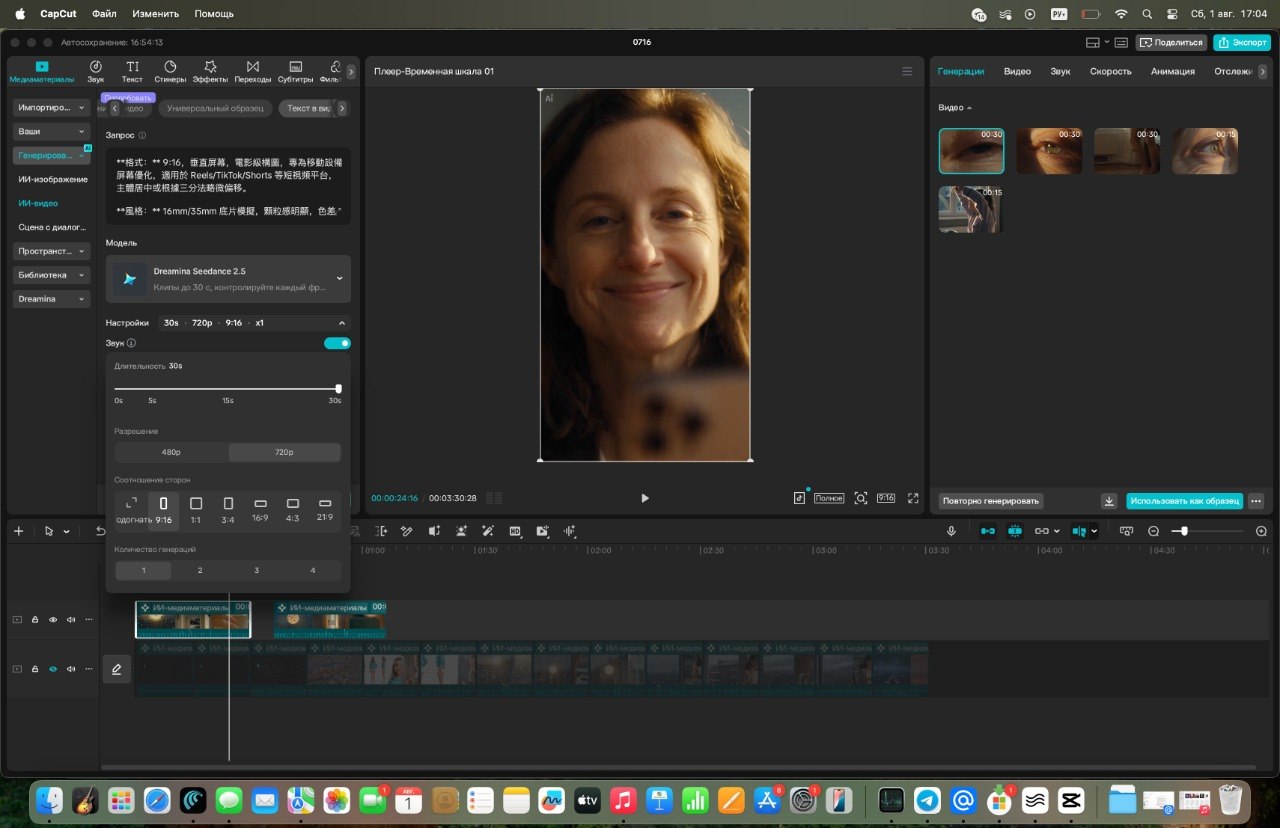Switch to the Скорость tab
The image size is (1280, 828).
click(x=1110, y=71)
